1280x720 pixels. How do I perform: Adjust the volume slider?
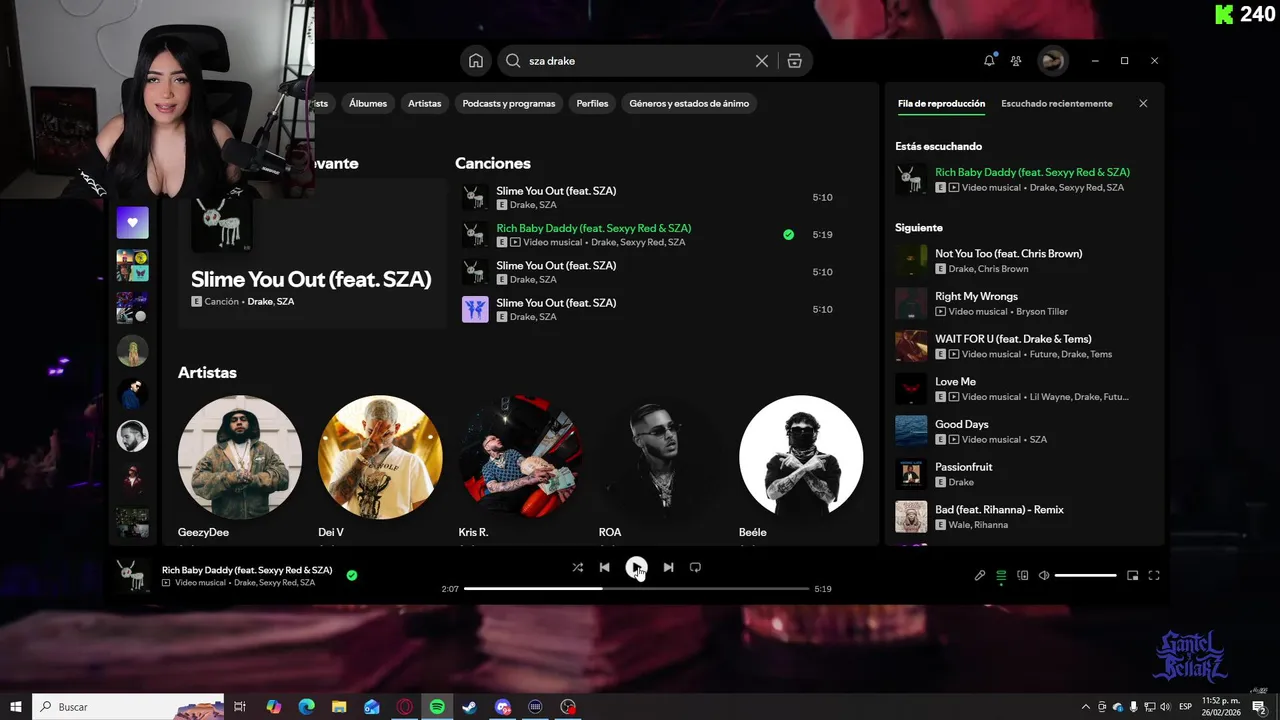[x=1085, y=575]
